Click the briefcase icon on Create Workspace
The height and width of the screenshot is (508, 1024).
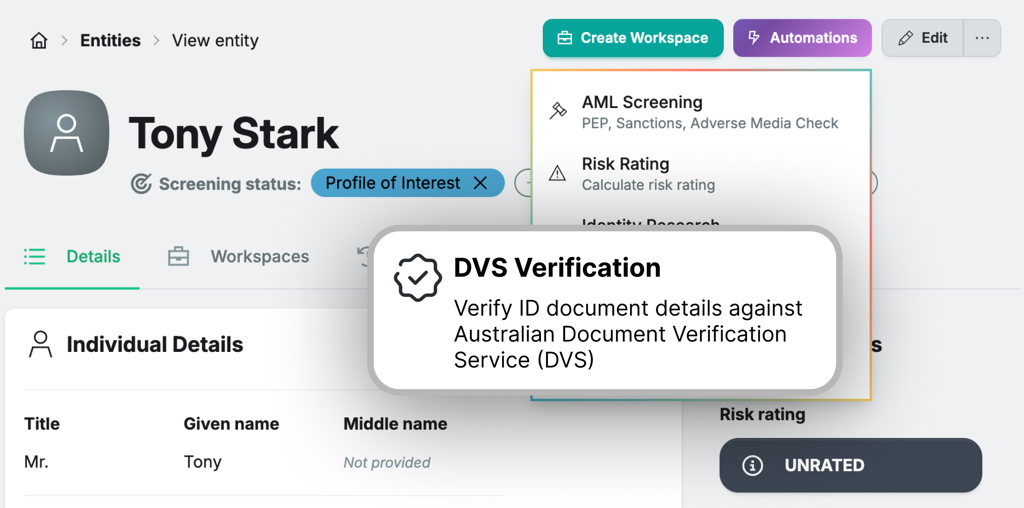564,38
